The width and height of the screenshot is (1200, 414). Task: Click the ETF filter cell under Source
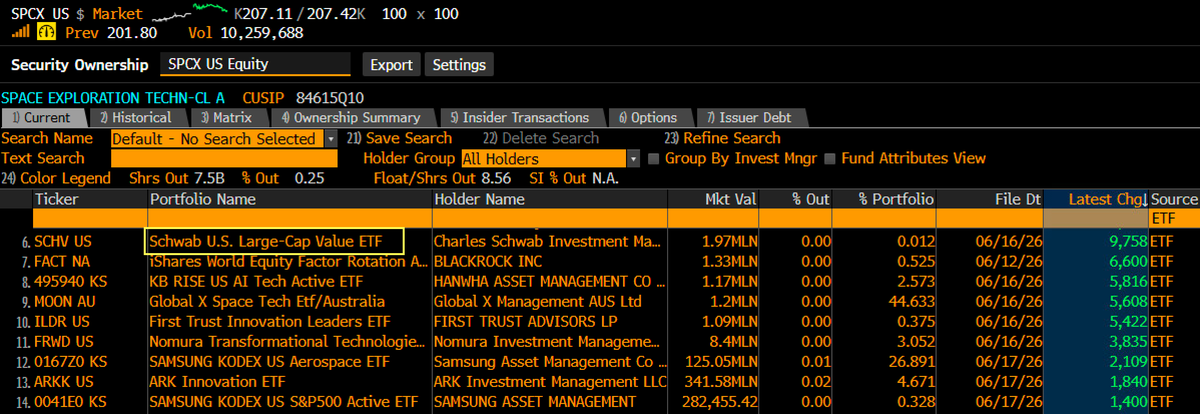[1174, 217]
